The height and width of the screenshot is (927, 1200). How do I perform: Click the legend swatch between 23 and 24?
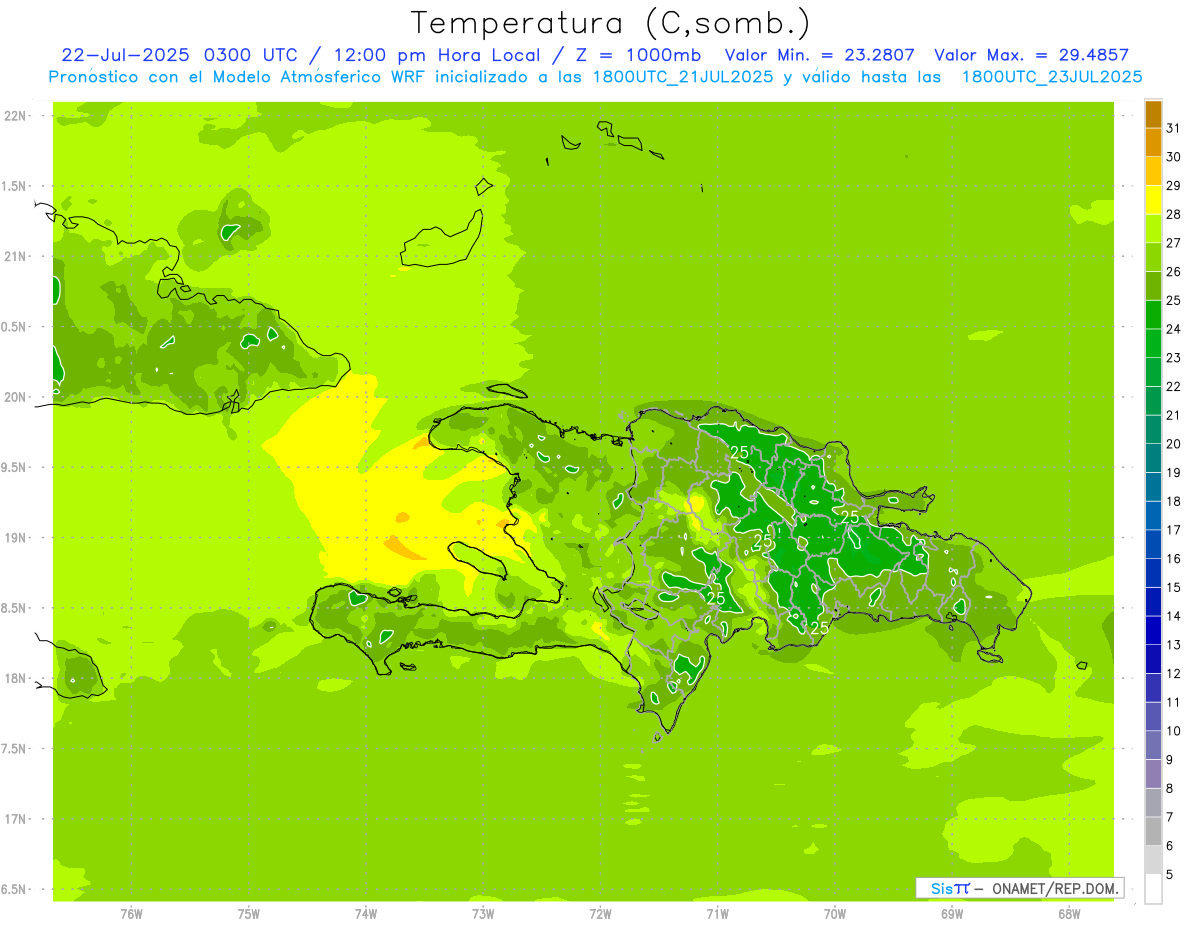click(1153, 344)
